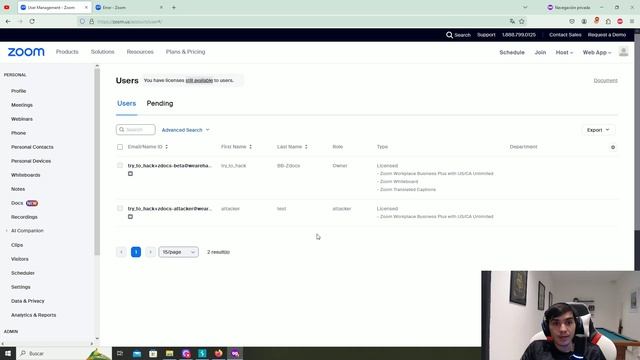The image size is (640, 360).
Task: Open the list all tabs chevron
Action: click(525, 7)
